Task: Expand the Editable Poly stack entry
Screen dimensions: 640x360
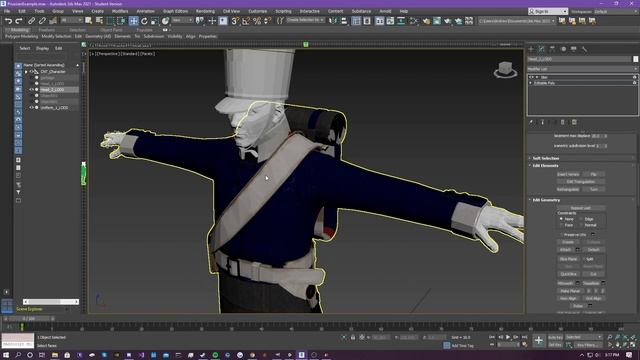Action: 531,83
